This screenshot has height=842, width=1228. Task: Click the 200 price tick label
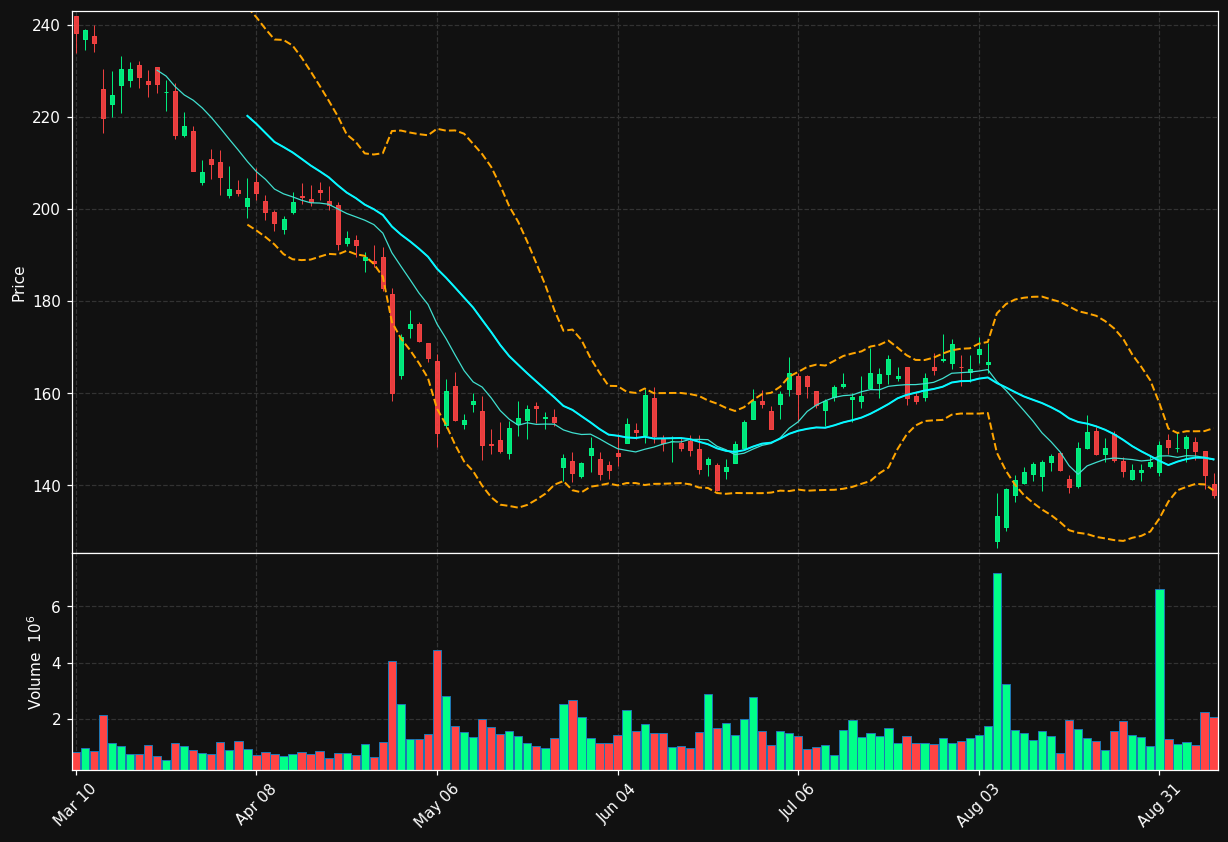pos(47,209)
